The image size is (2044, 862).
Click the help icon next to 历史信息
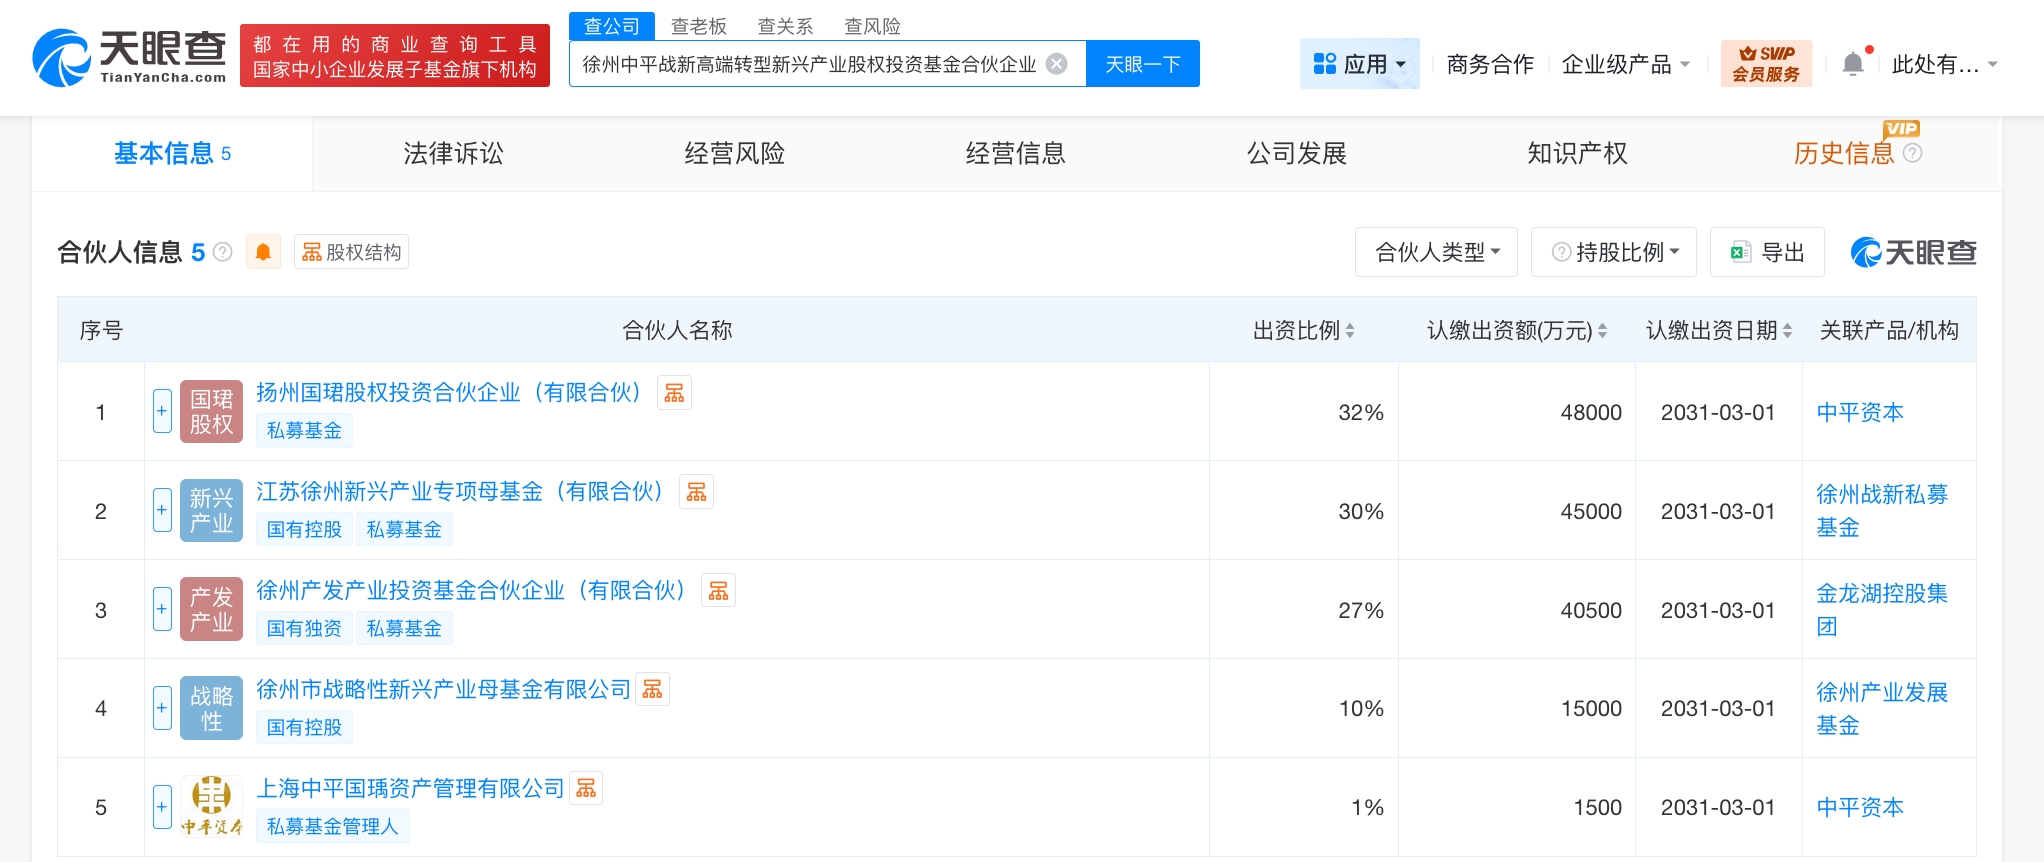click(1912, 153)
